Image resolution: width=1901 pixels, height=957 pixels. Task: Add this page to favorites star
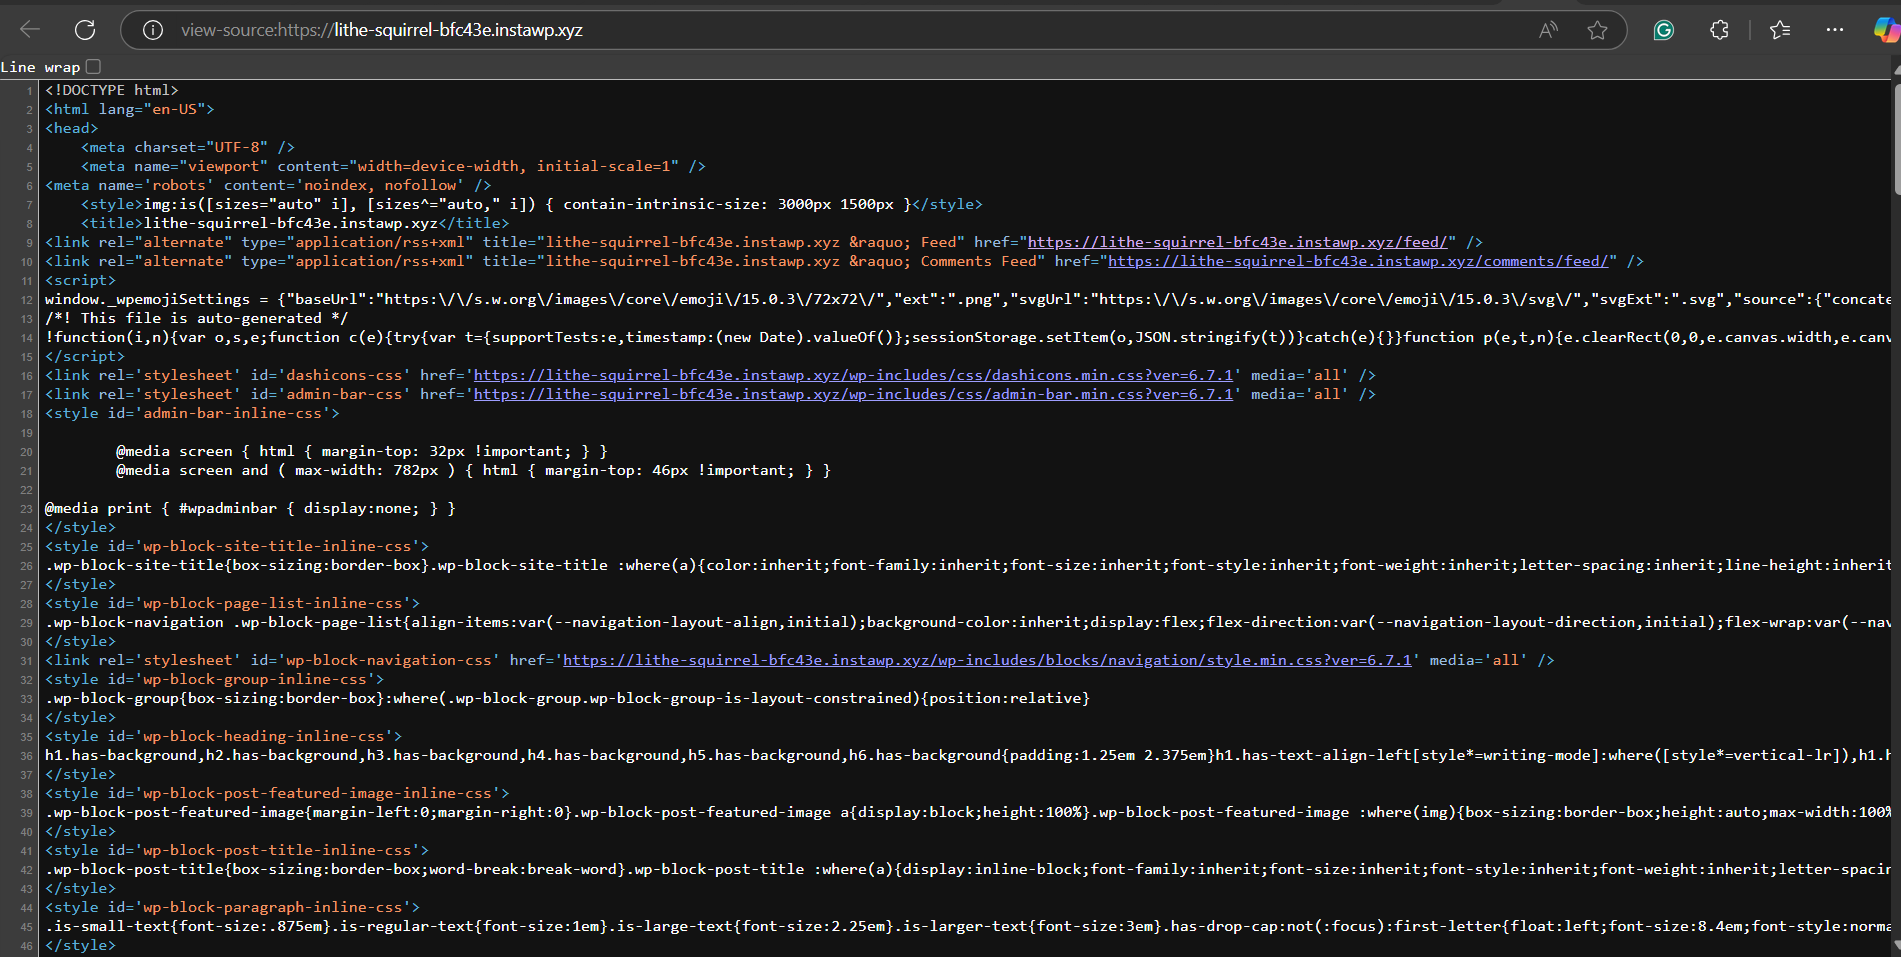click(x=1597, y=30)
